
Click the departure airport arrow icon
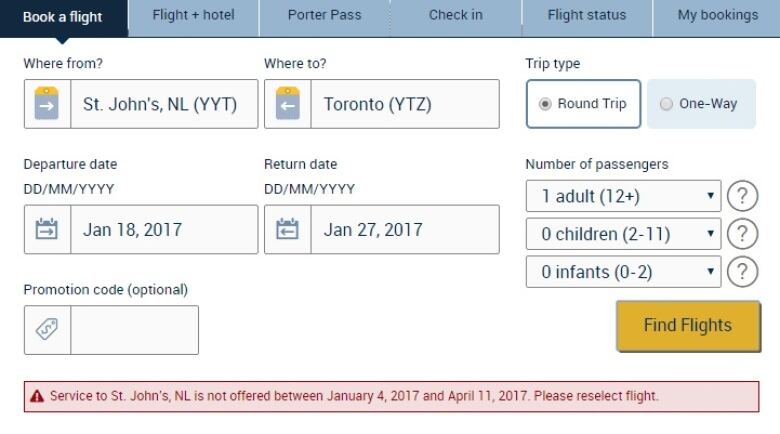pos(46,104)
